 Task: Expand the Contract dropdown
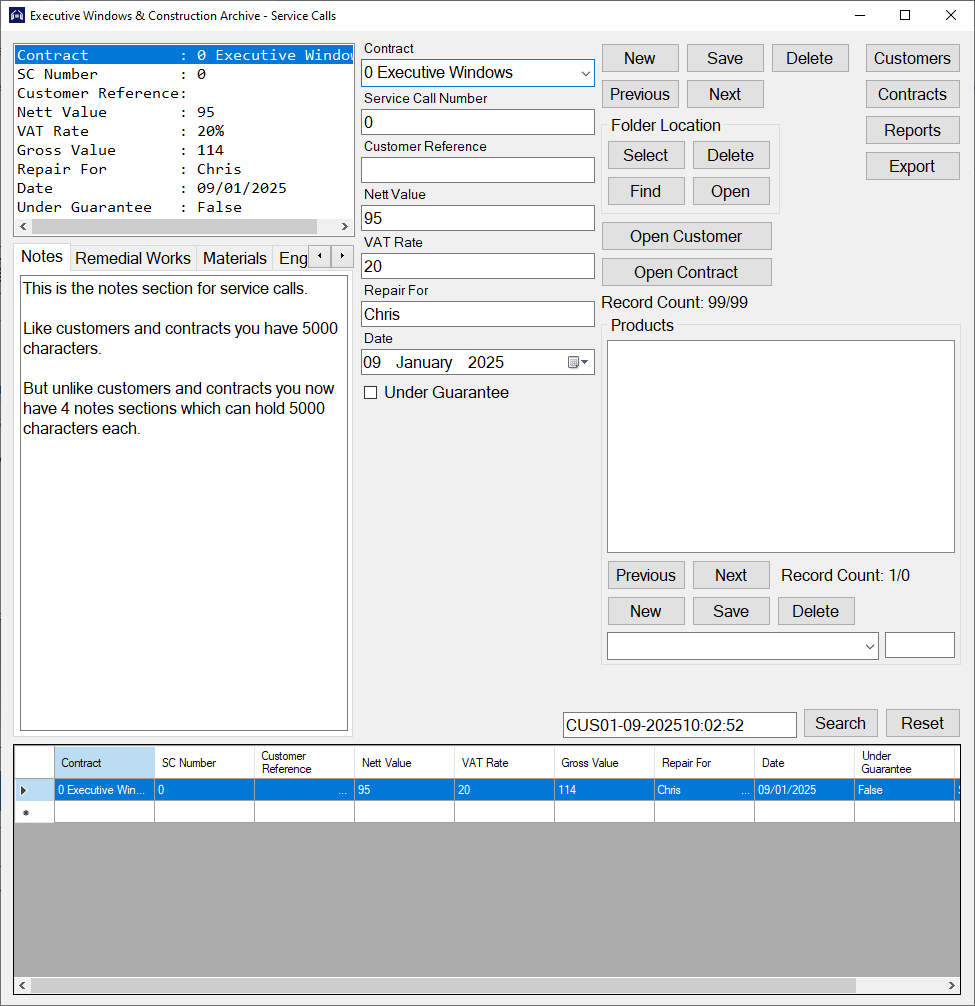[585, 73]
